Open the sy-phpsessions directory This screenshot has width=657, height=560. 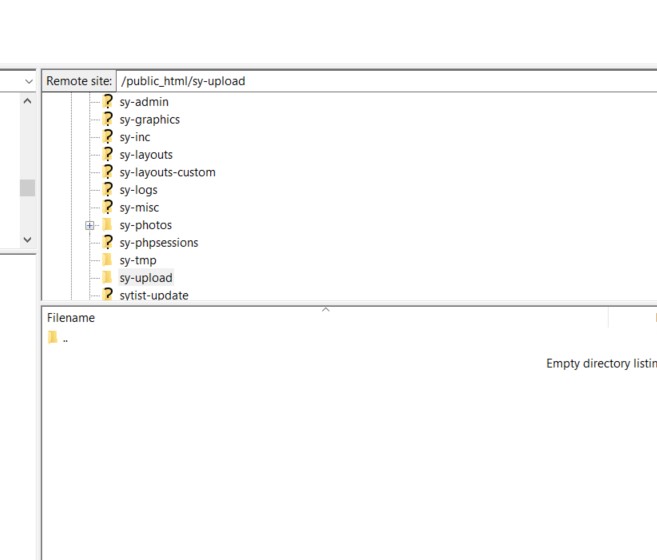[x=159, y=243]
